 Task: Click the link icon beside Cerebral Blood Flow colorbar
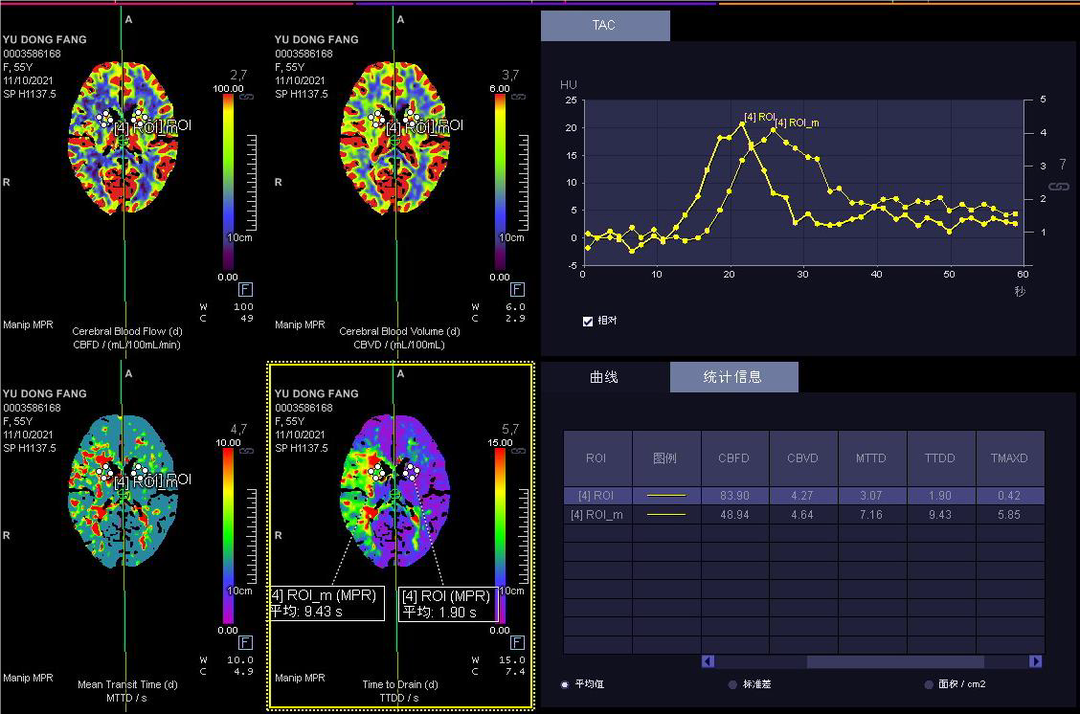247,97
